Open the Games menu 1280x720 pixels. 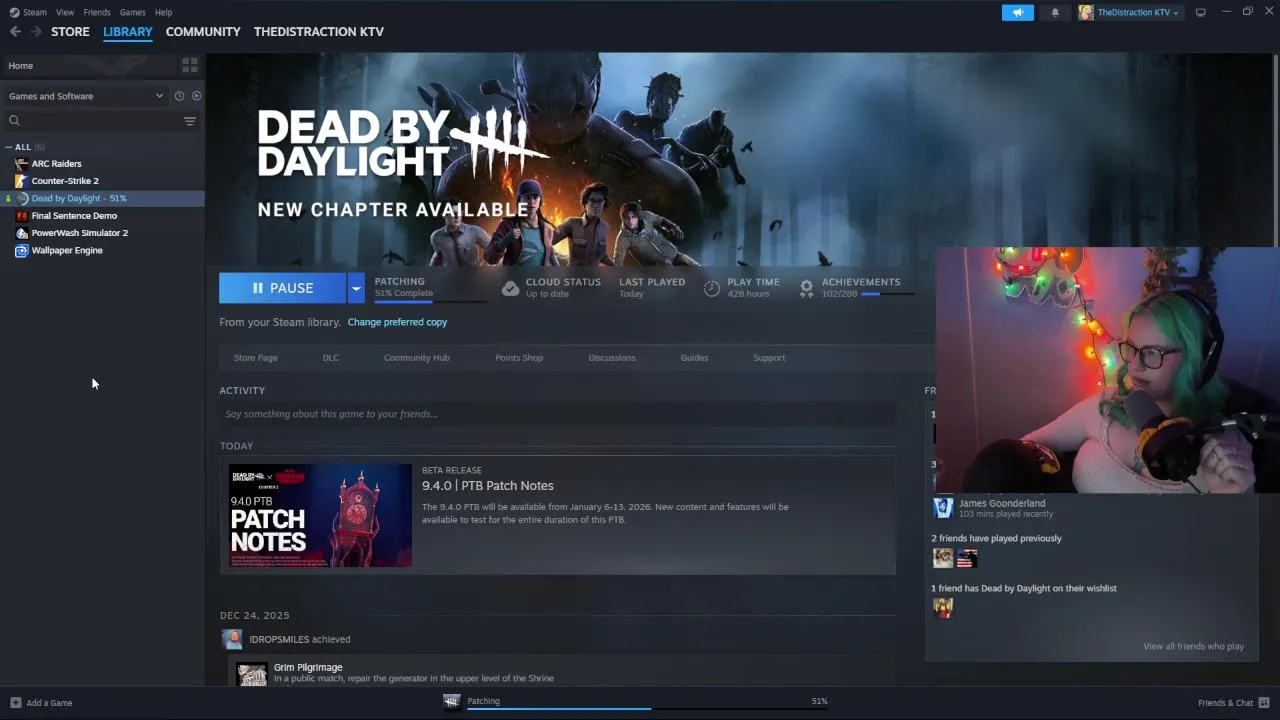132,12
